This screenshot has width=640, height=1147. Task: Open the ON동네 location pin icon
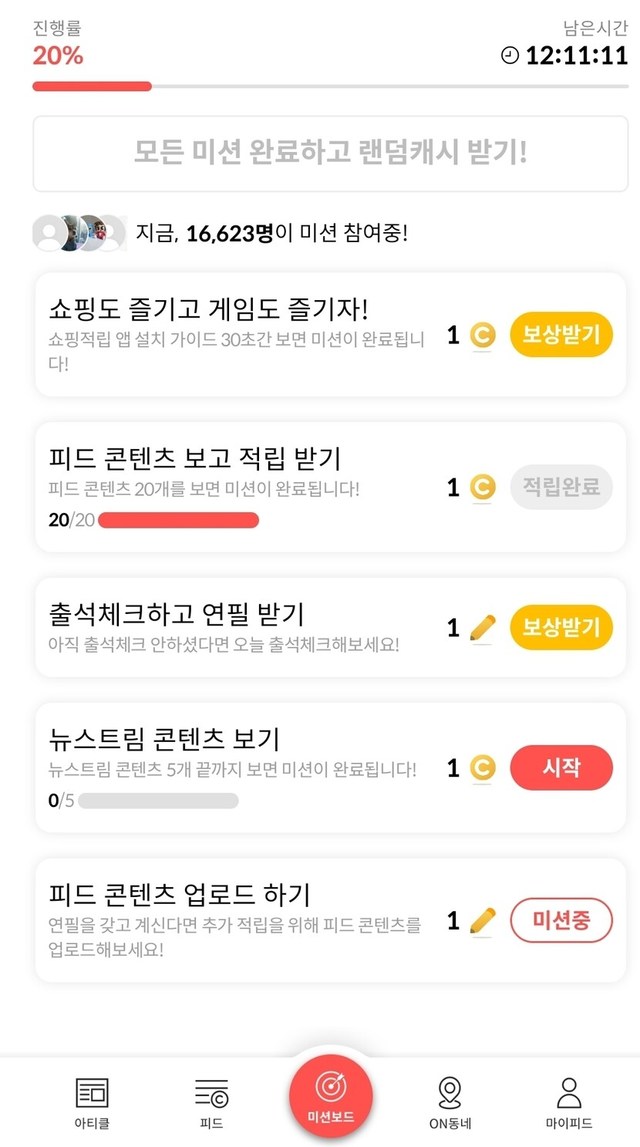450,1091
